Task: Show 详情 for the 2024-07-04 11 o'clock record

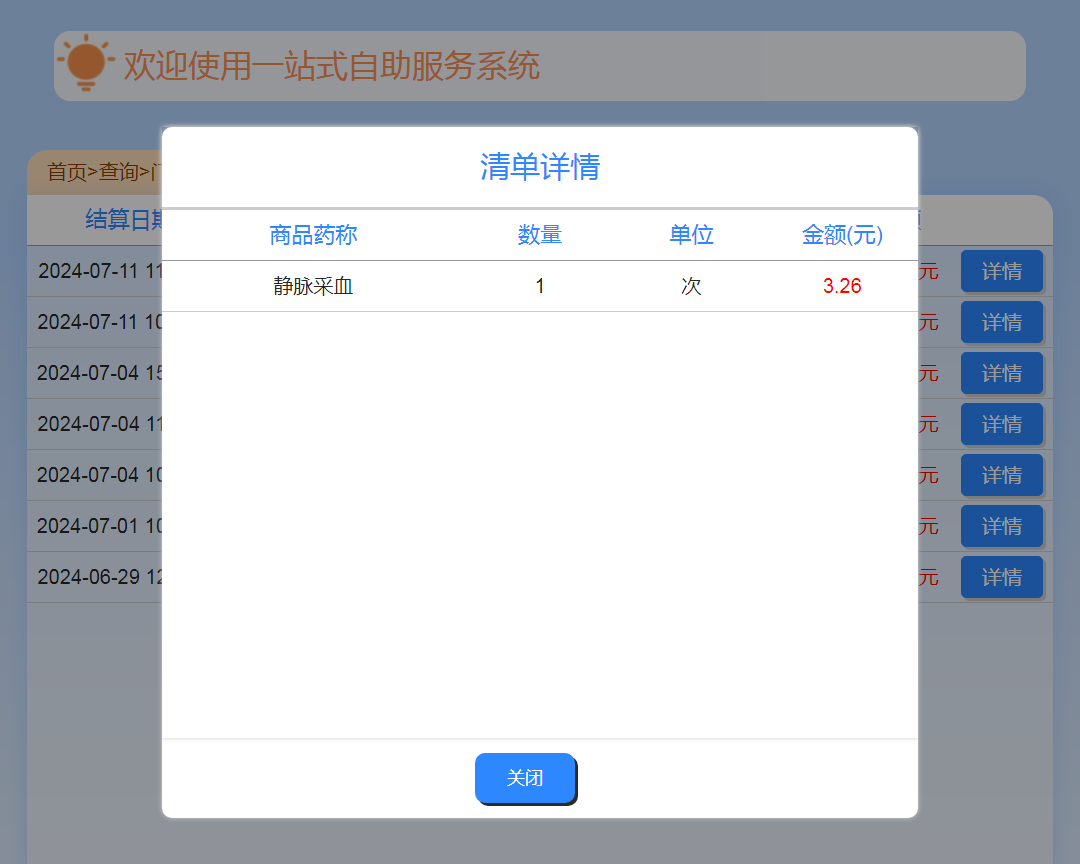Action: click(1001, 424)
